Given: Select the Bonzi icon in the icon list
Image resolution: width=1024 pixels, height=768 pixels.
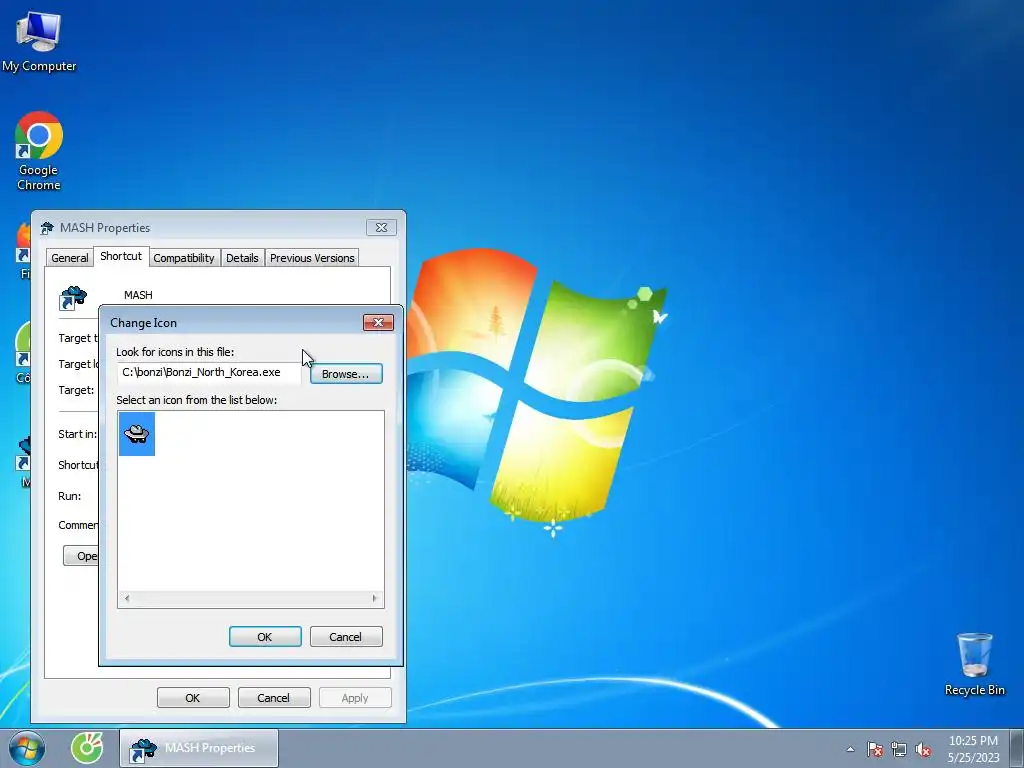Looking at the screenshot, I should click(x=136, y=434).
